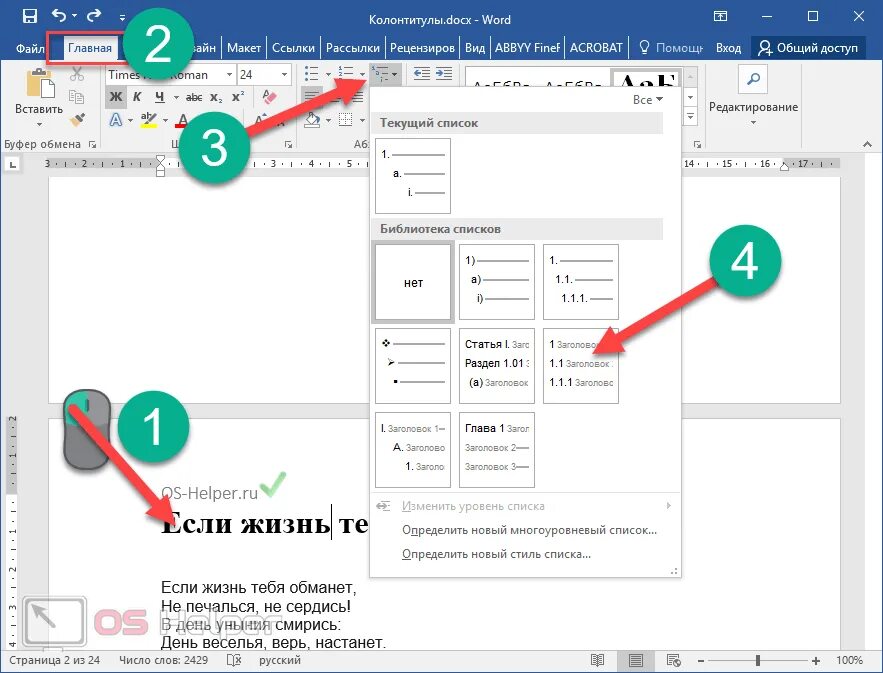Collapse the ribbon with the chevron

click(x=867, y=145)
